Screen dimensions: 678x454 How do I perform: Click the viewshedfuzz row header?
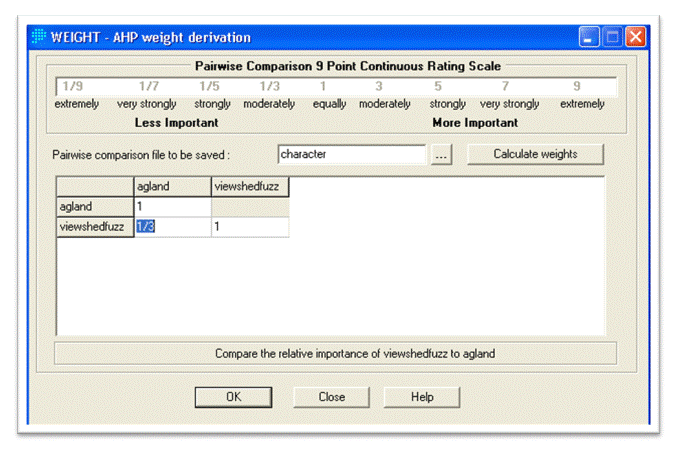pos(95,227)
